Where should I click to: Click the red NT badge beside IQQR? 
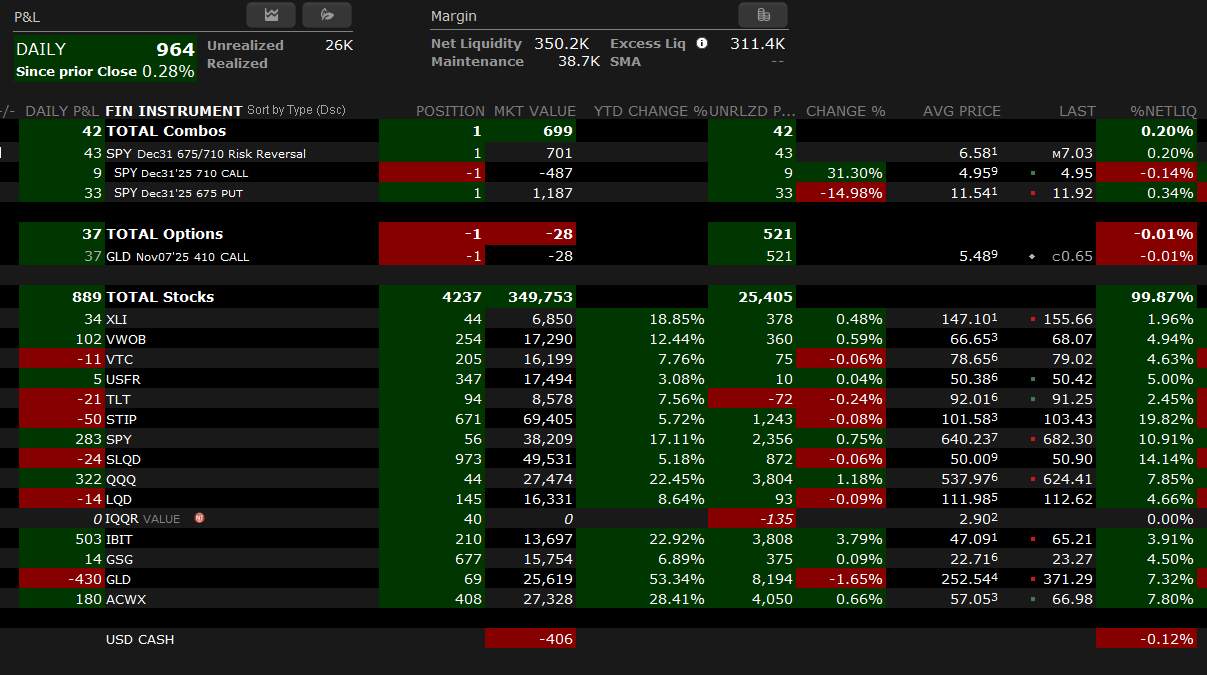click(x=200, y=519)
